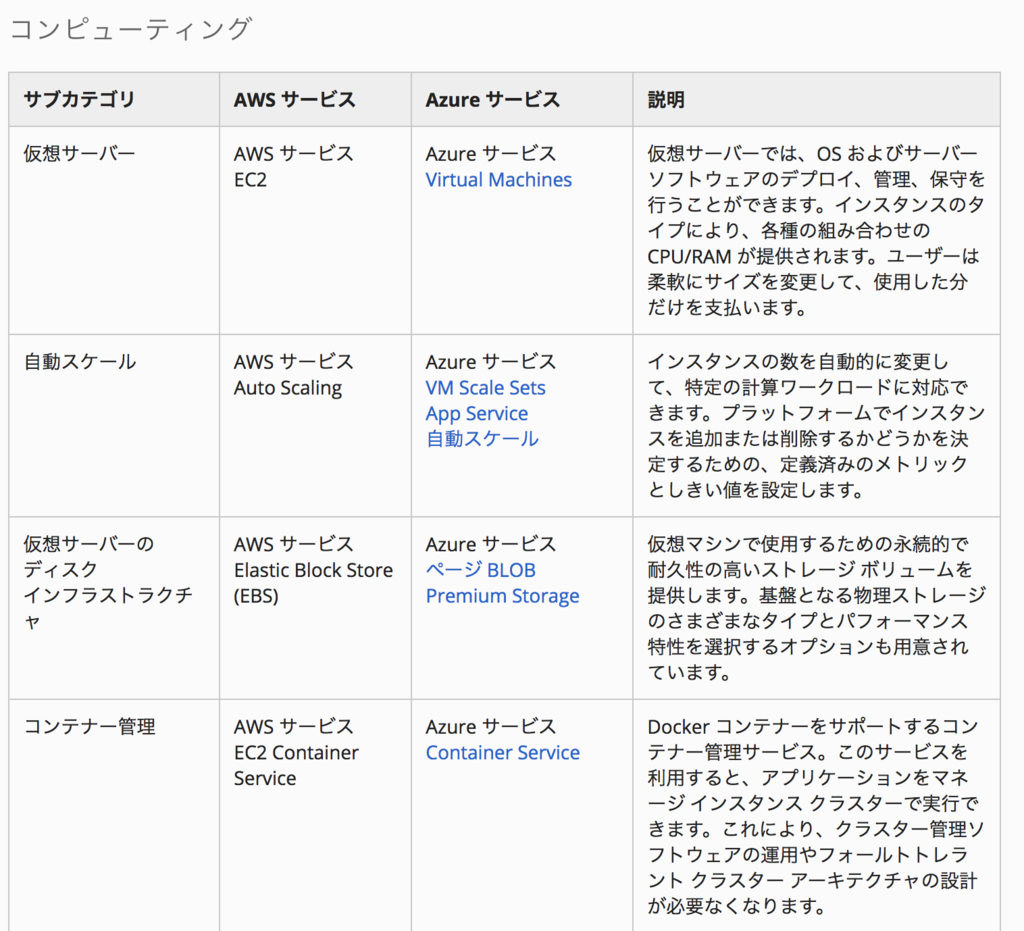
Task: Open the VM Scale Sets link
Action: point(485,388)
